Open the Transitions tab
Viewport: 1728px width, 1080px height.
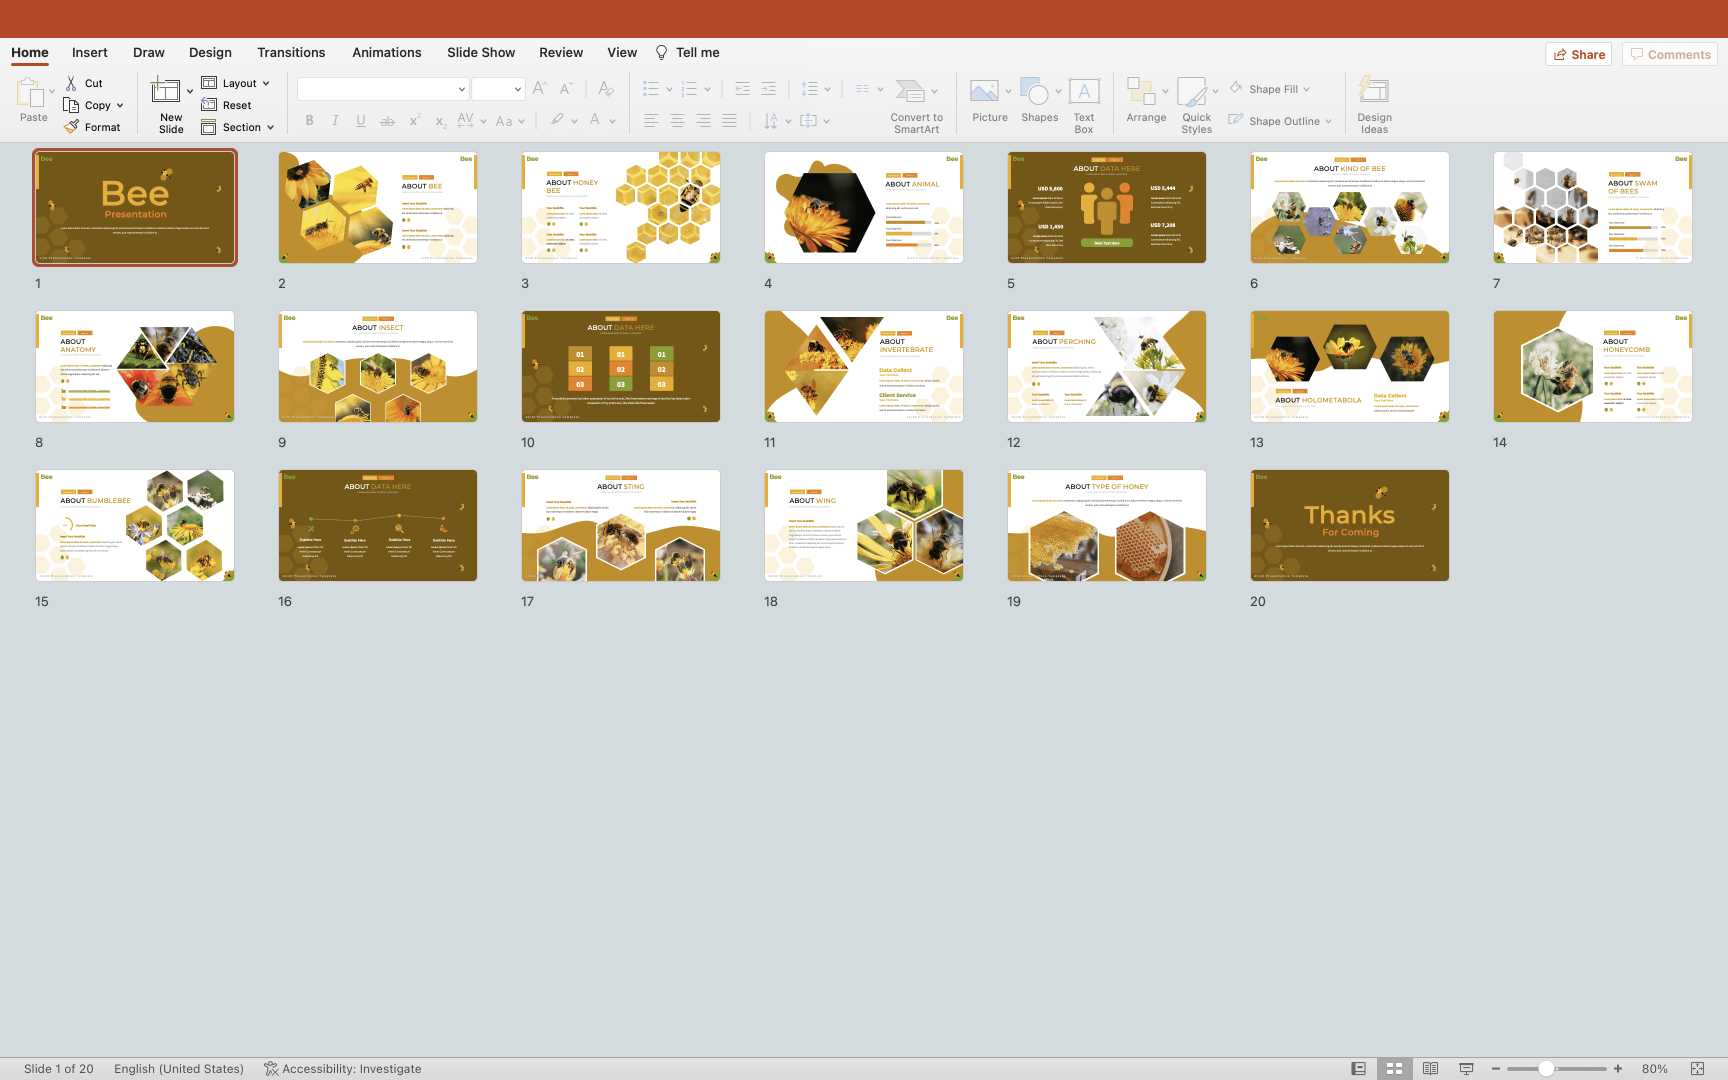[290, 53]
